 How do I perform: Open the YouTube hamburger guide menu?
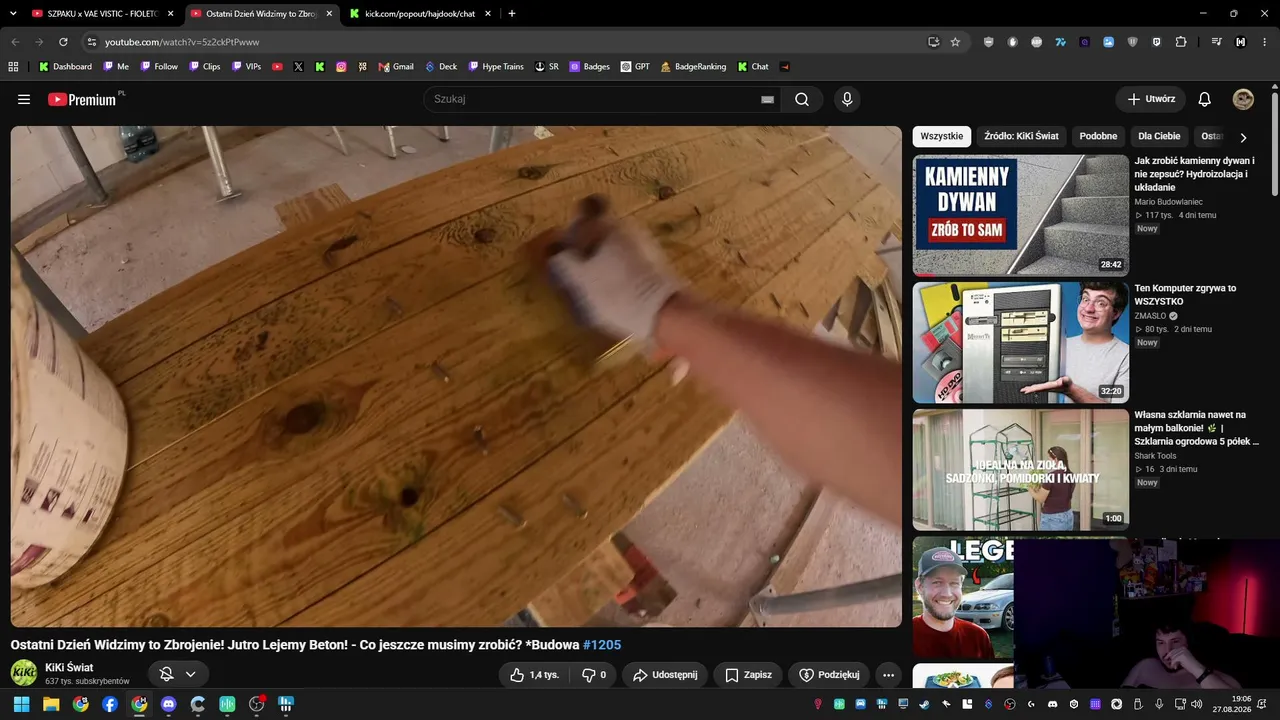pos(24,99)
